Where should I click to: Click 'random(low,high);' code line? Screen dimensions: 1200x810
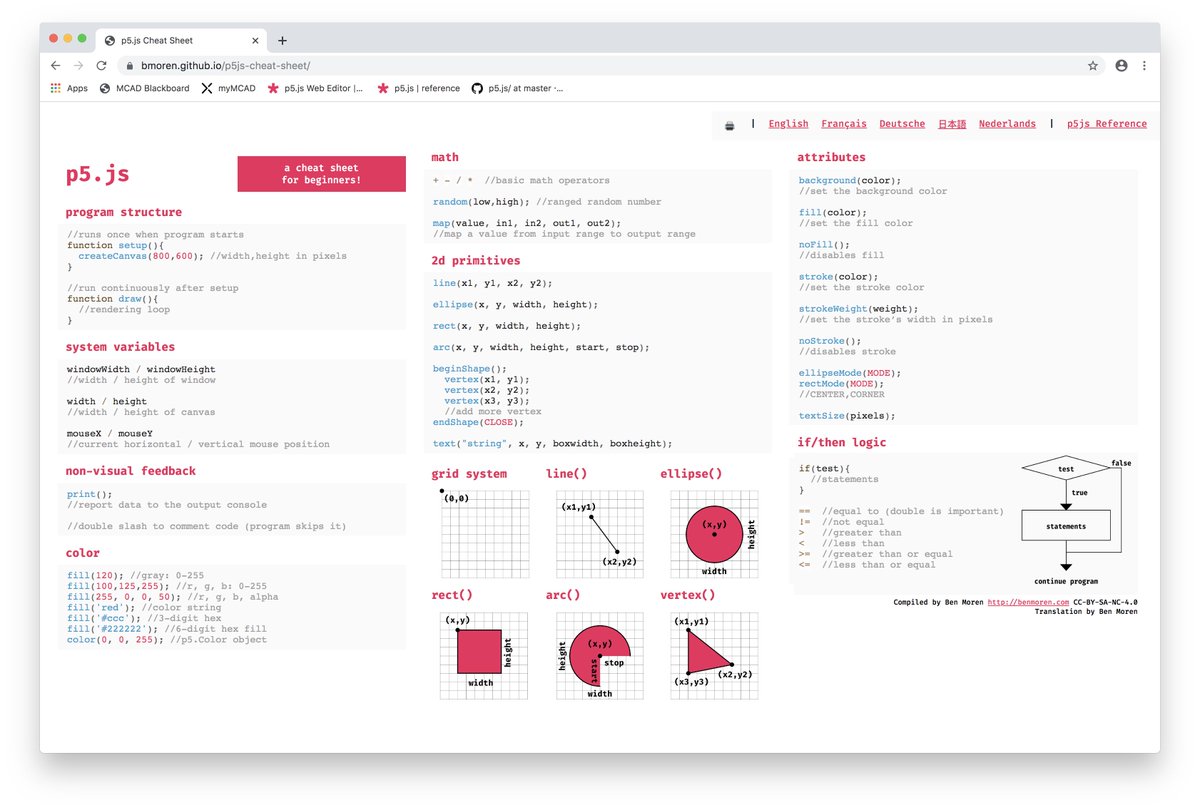click(x=483, y=202)
